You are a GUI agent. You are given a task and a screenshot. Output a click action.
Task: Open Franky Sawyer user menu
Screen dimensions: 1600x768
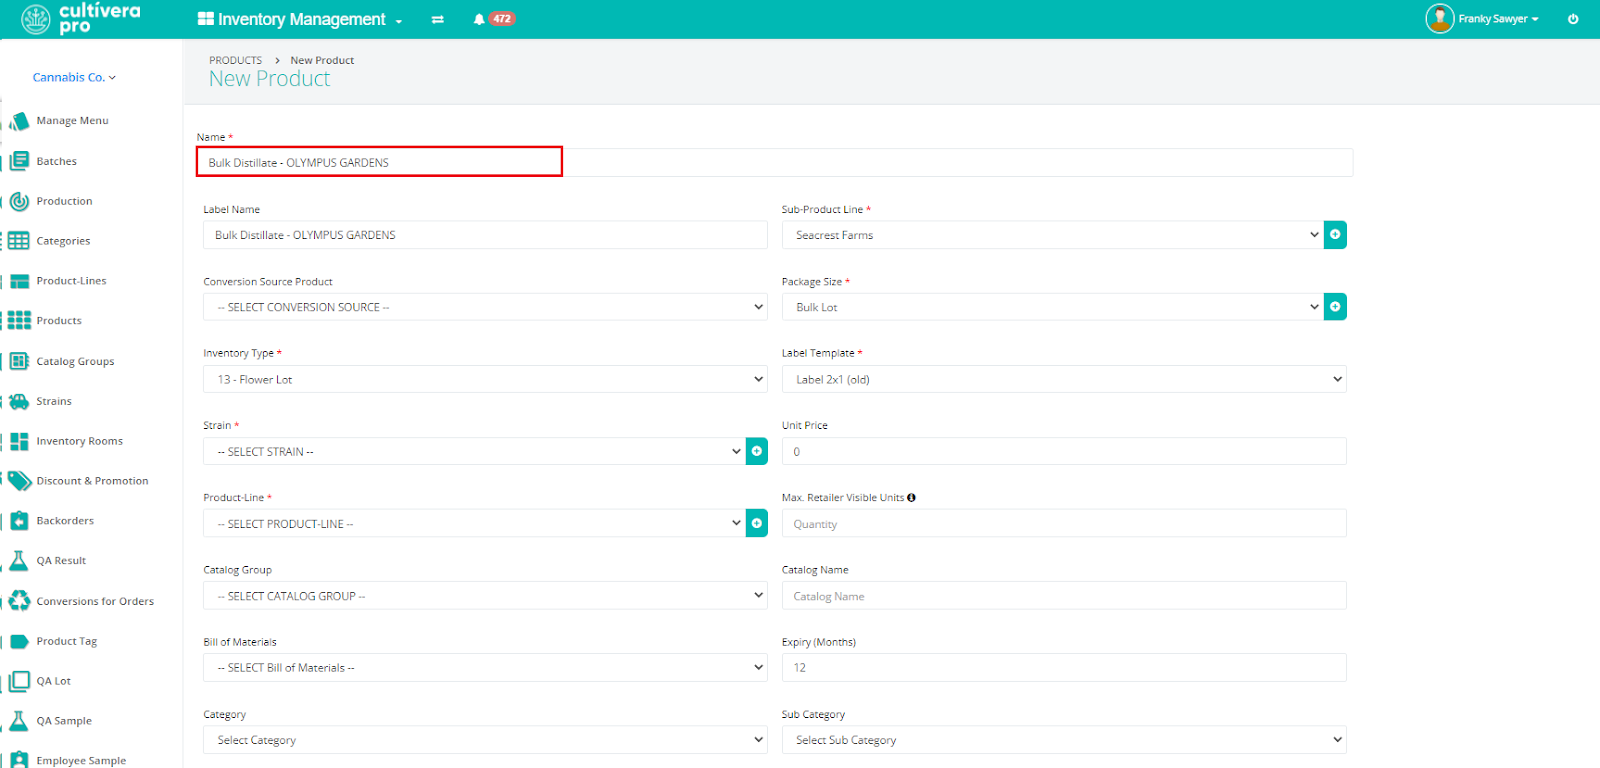click(1482, 19)
